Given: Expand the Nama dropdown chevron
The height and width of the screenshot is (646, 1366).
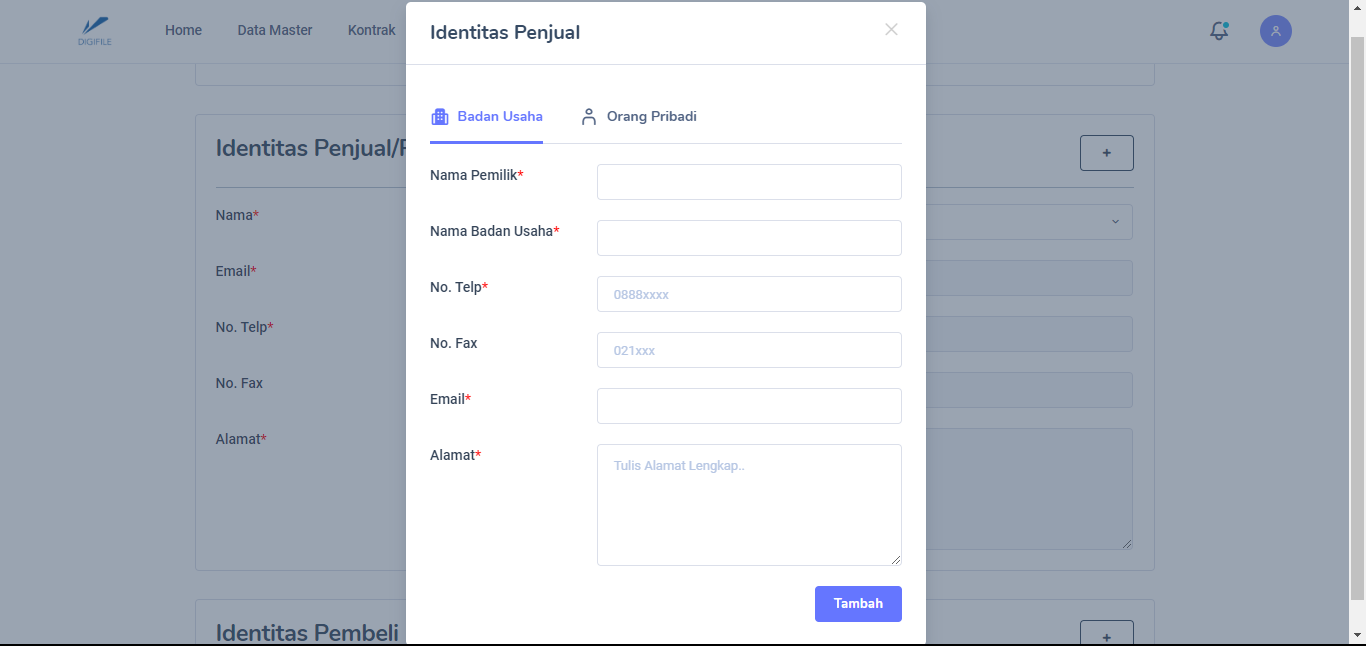Looking at the screenshot, I should click(1115, 222).
